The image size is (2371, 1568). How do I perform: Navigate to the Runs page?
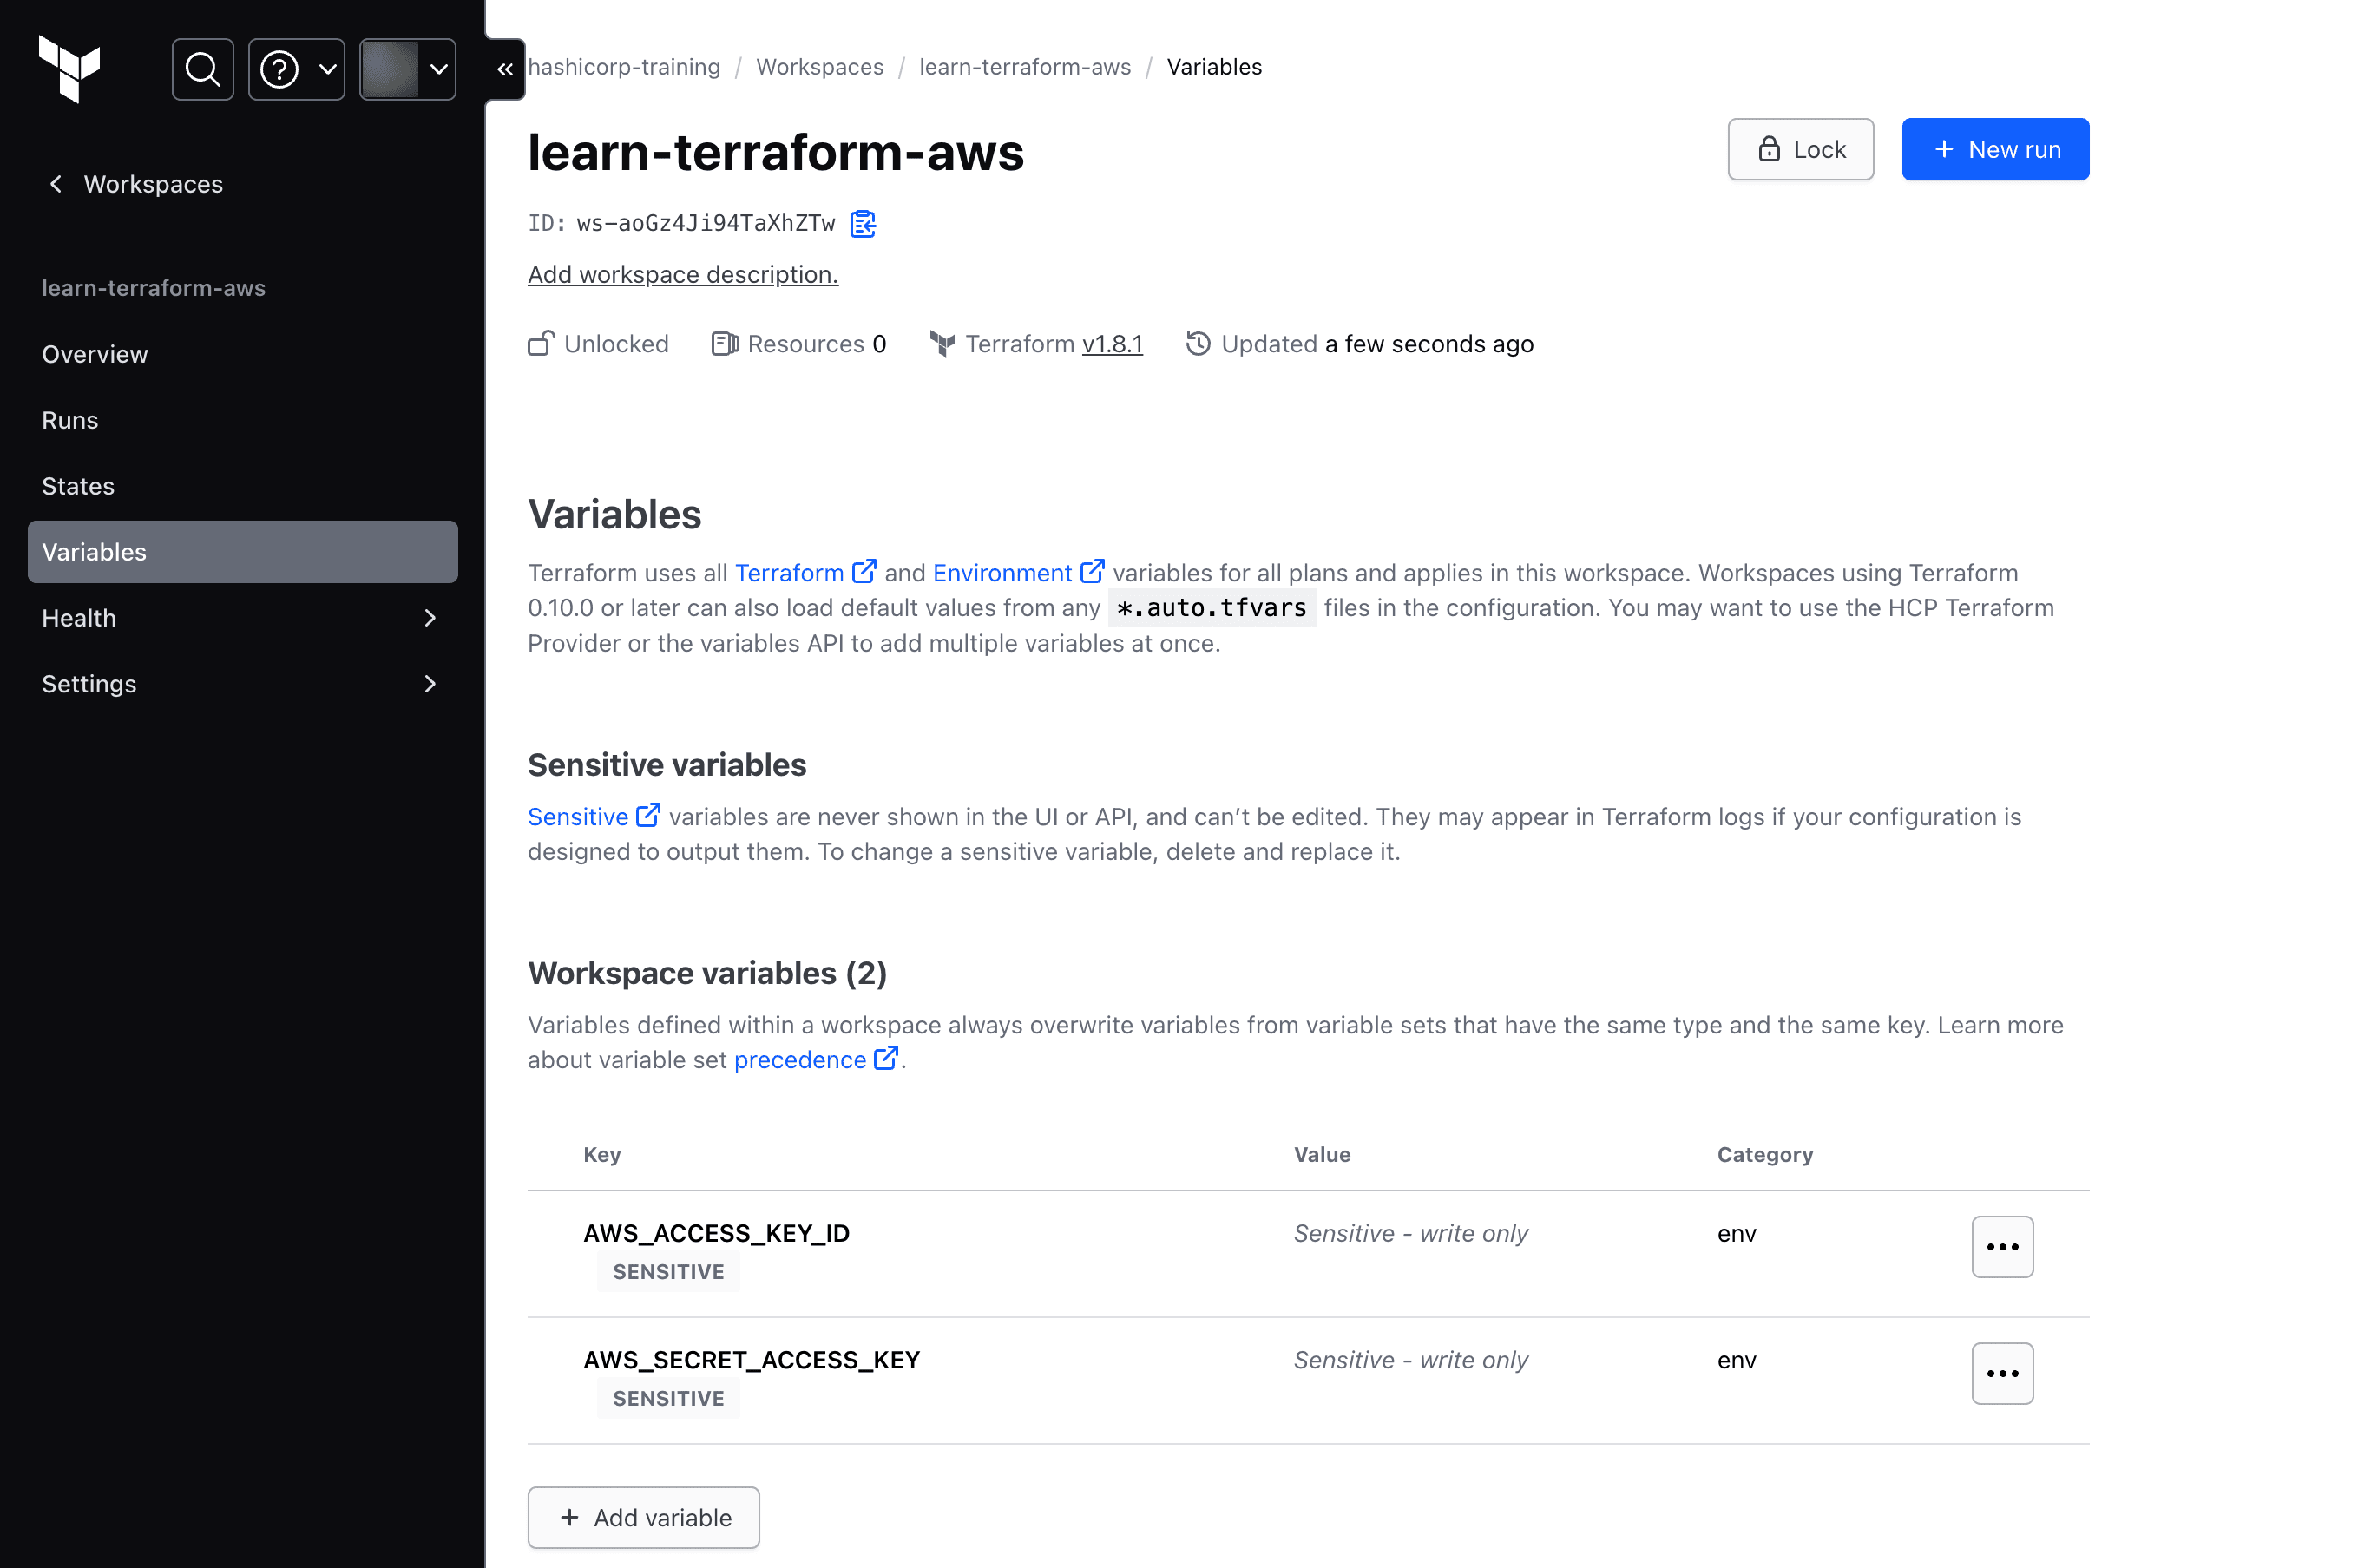click(x=70, y=418)
